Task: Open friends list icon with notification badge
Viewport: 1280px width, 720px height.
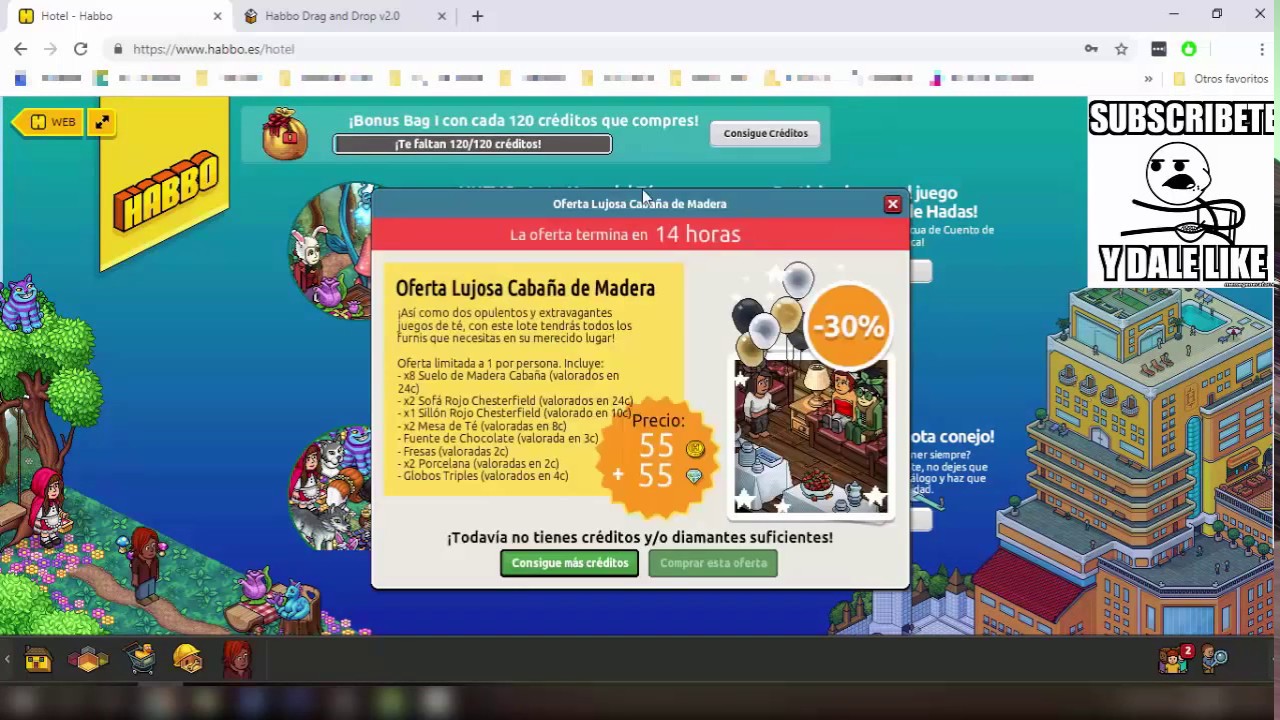Action: (1175, 658)
